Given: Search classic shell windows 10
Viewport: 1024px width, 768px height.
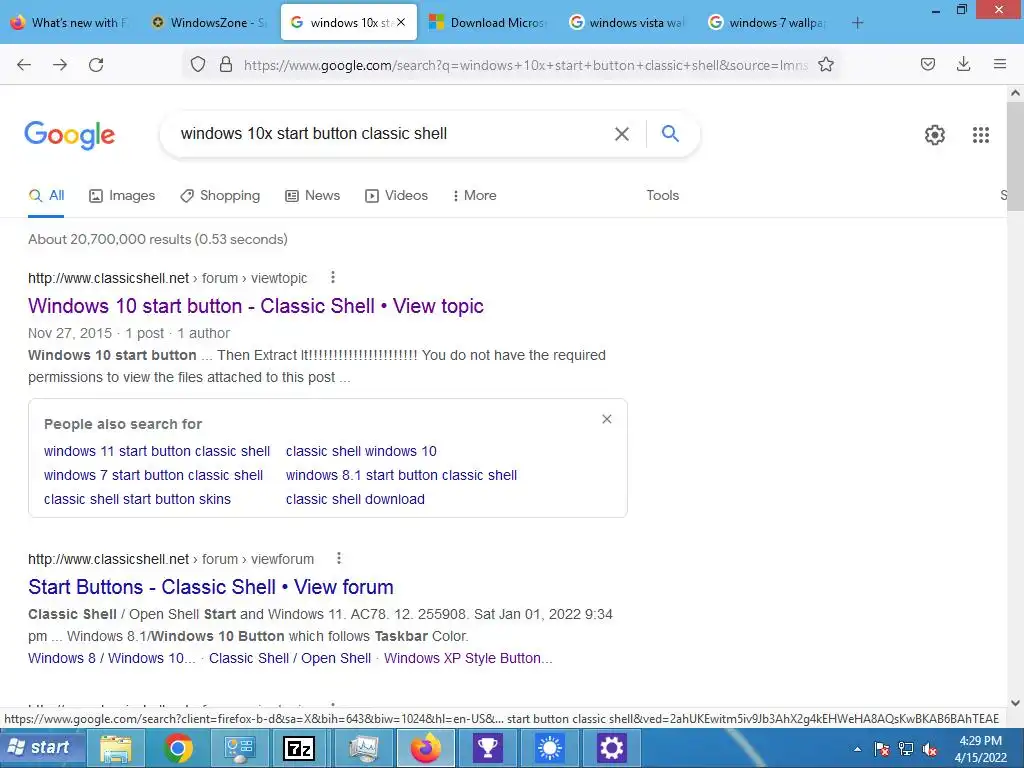Looking at the screenshot, I should click(x=361, y=451).
